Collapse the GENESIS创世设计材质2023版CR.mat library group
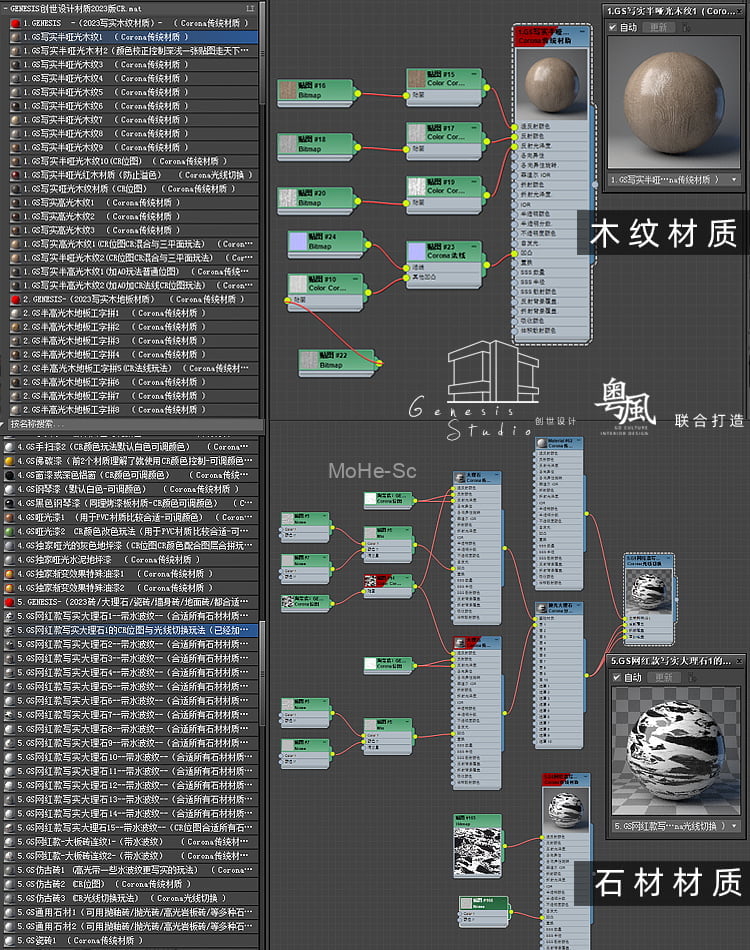The image size is (750, 950). [x=5, y=8]
